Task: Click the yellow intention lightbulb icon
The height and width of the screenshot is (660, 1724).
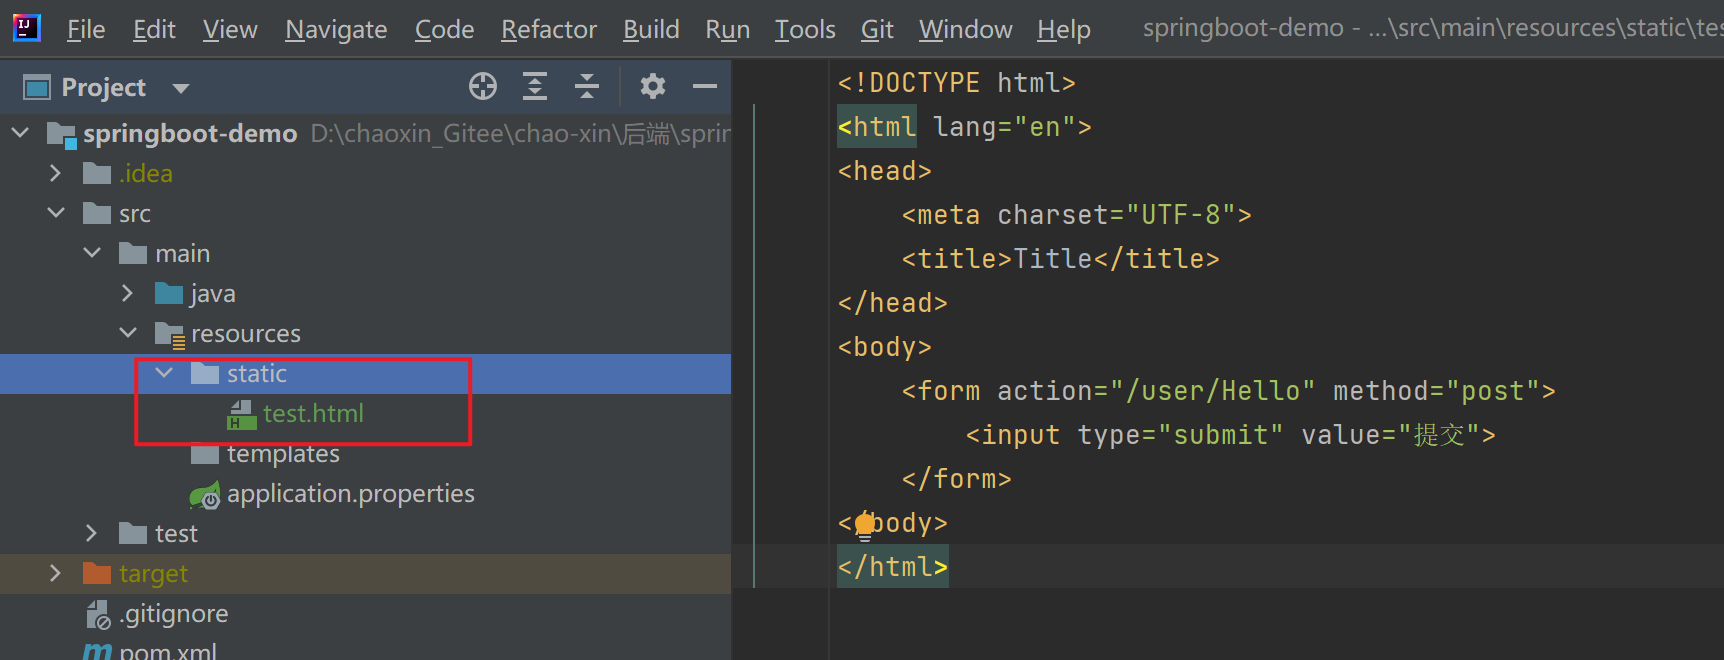Action: pyautogui.click(x=865, y=525)
